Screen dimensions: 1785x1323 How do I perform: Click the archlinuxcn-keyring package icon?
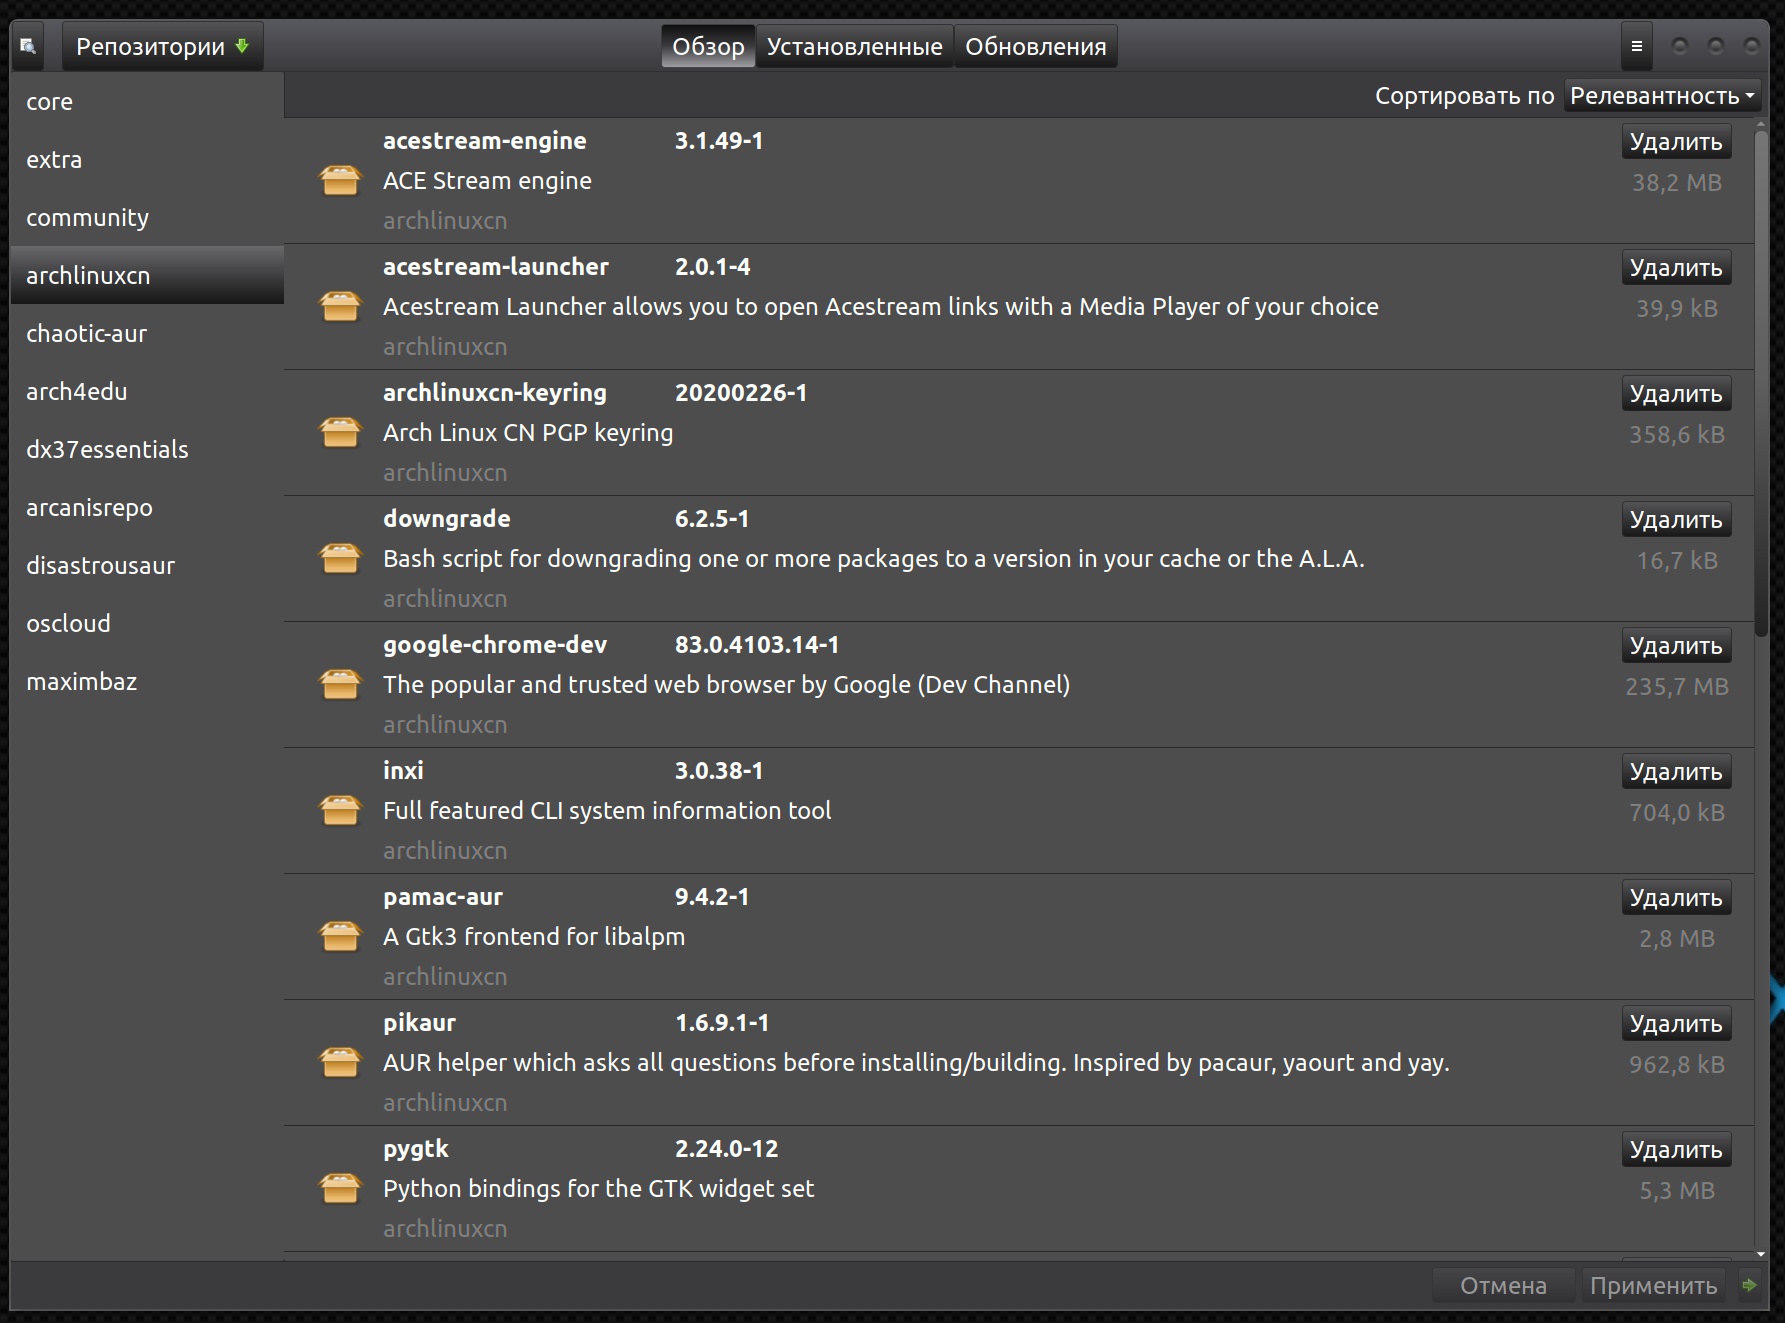[x=340, y=433]
